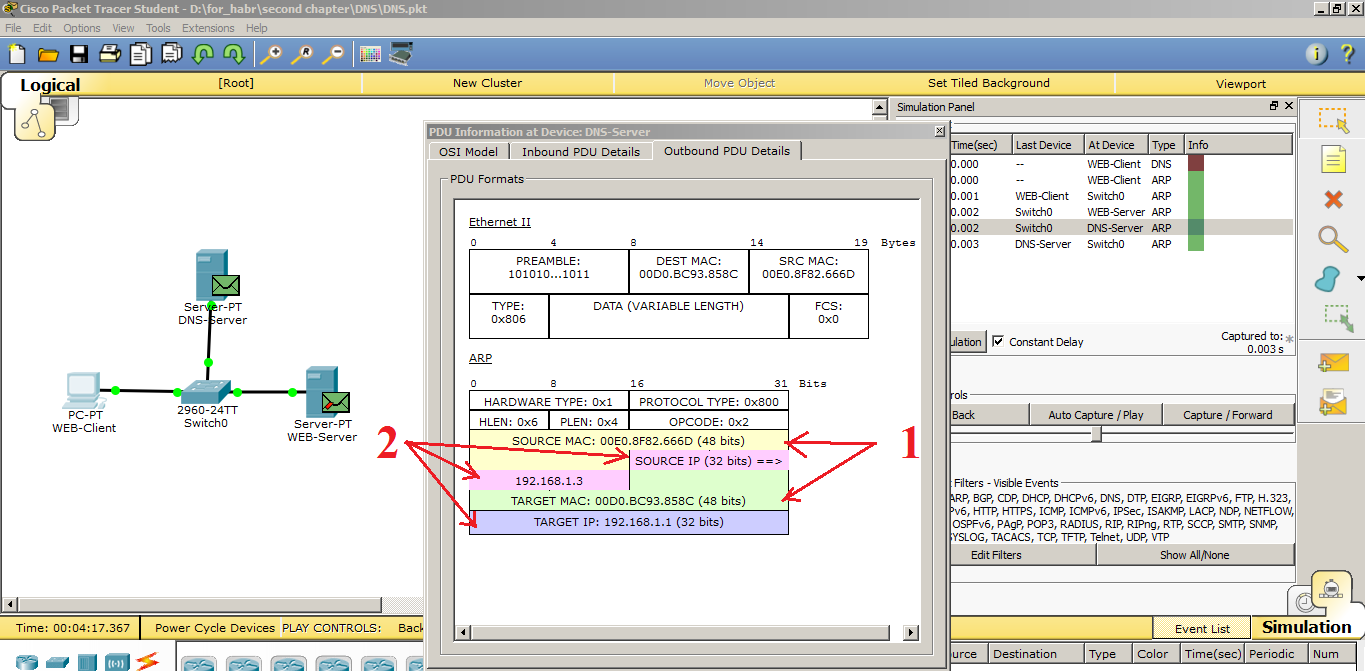Switch to Inbound PDU Details tab
This screenshot has height=671, width=1365.
coord(581,152)
